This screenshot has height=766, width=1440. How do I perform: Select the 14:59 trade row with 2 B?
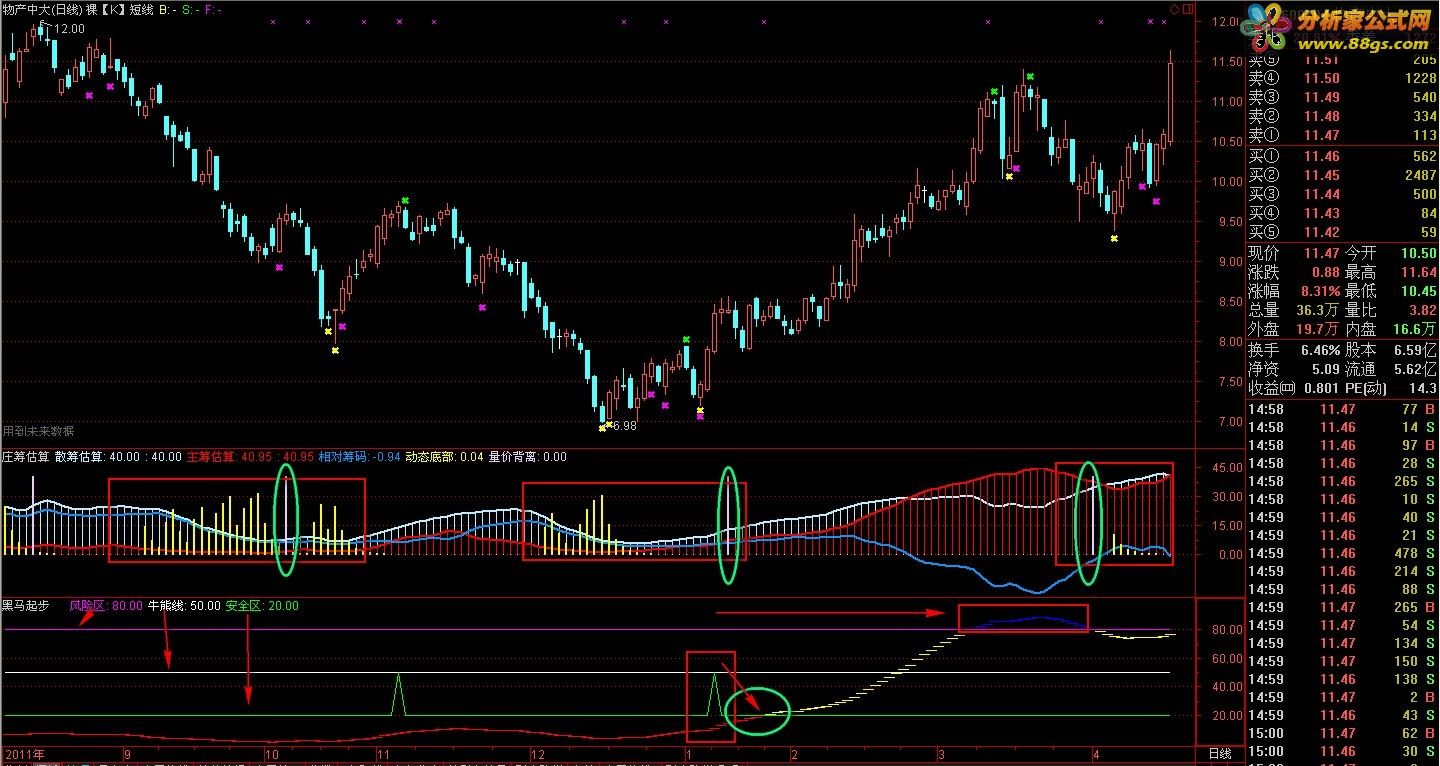click(1342, 697)
